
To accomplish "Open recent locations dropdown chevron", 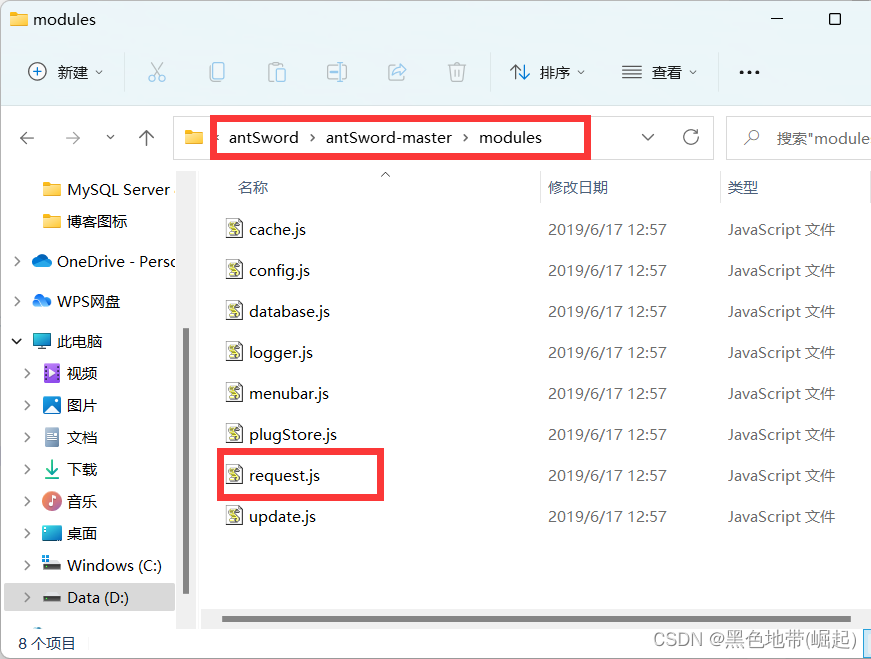I will [111, 137].
